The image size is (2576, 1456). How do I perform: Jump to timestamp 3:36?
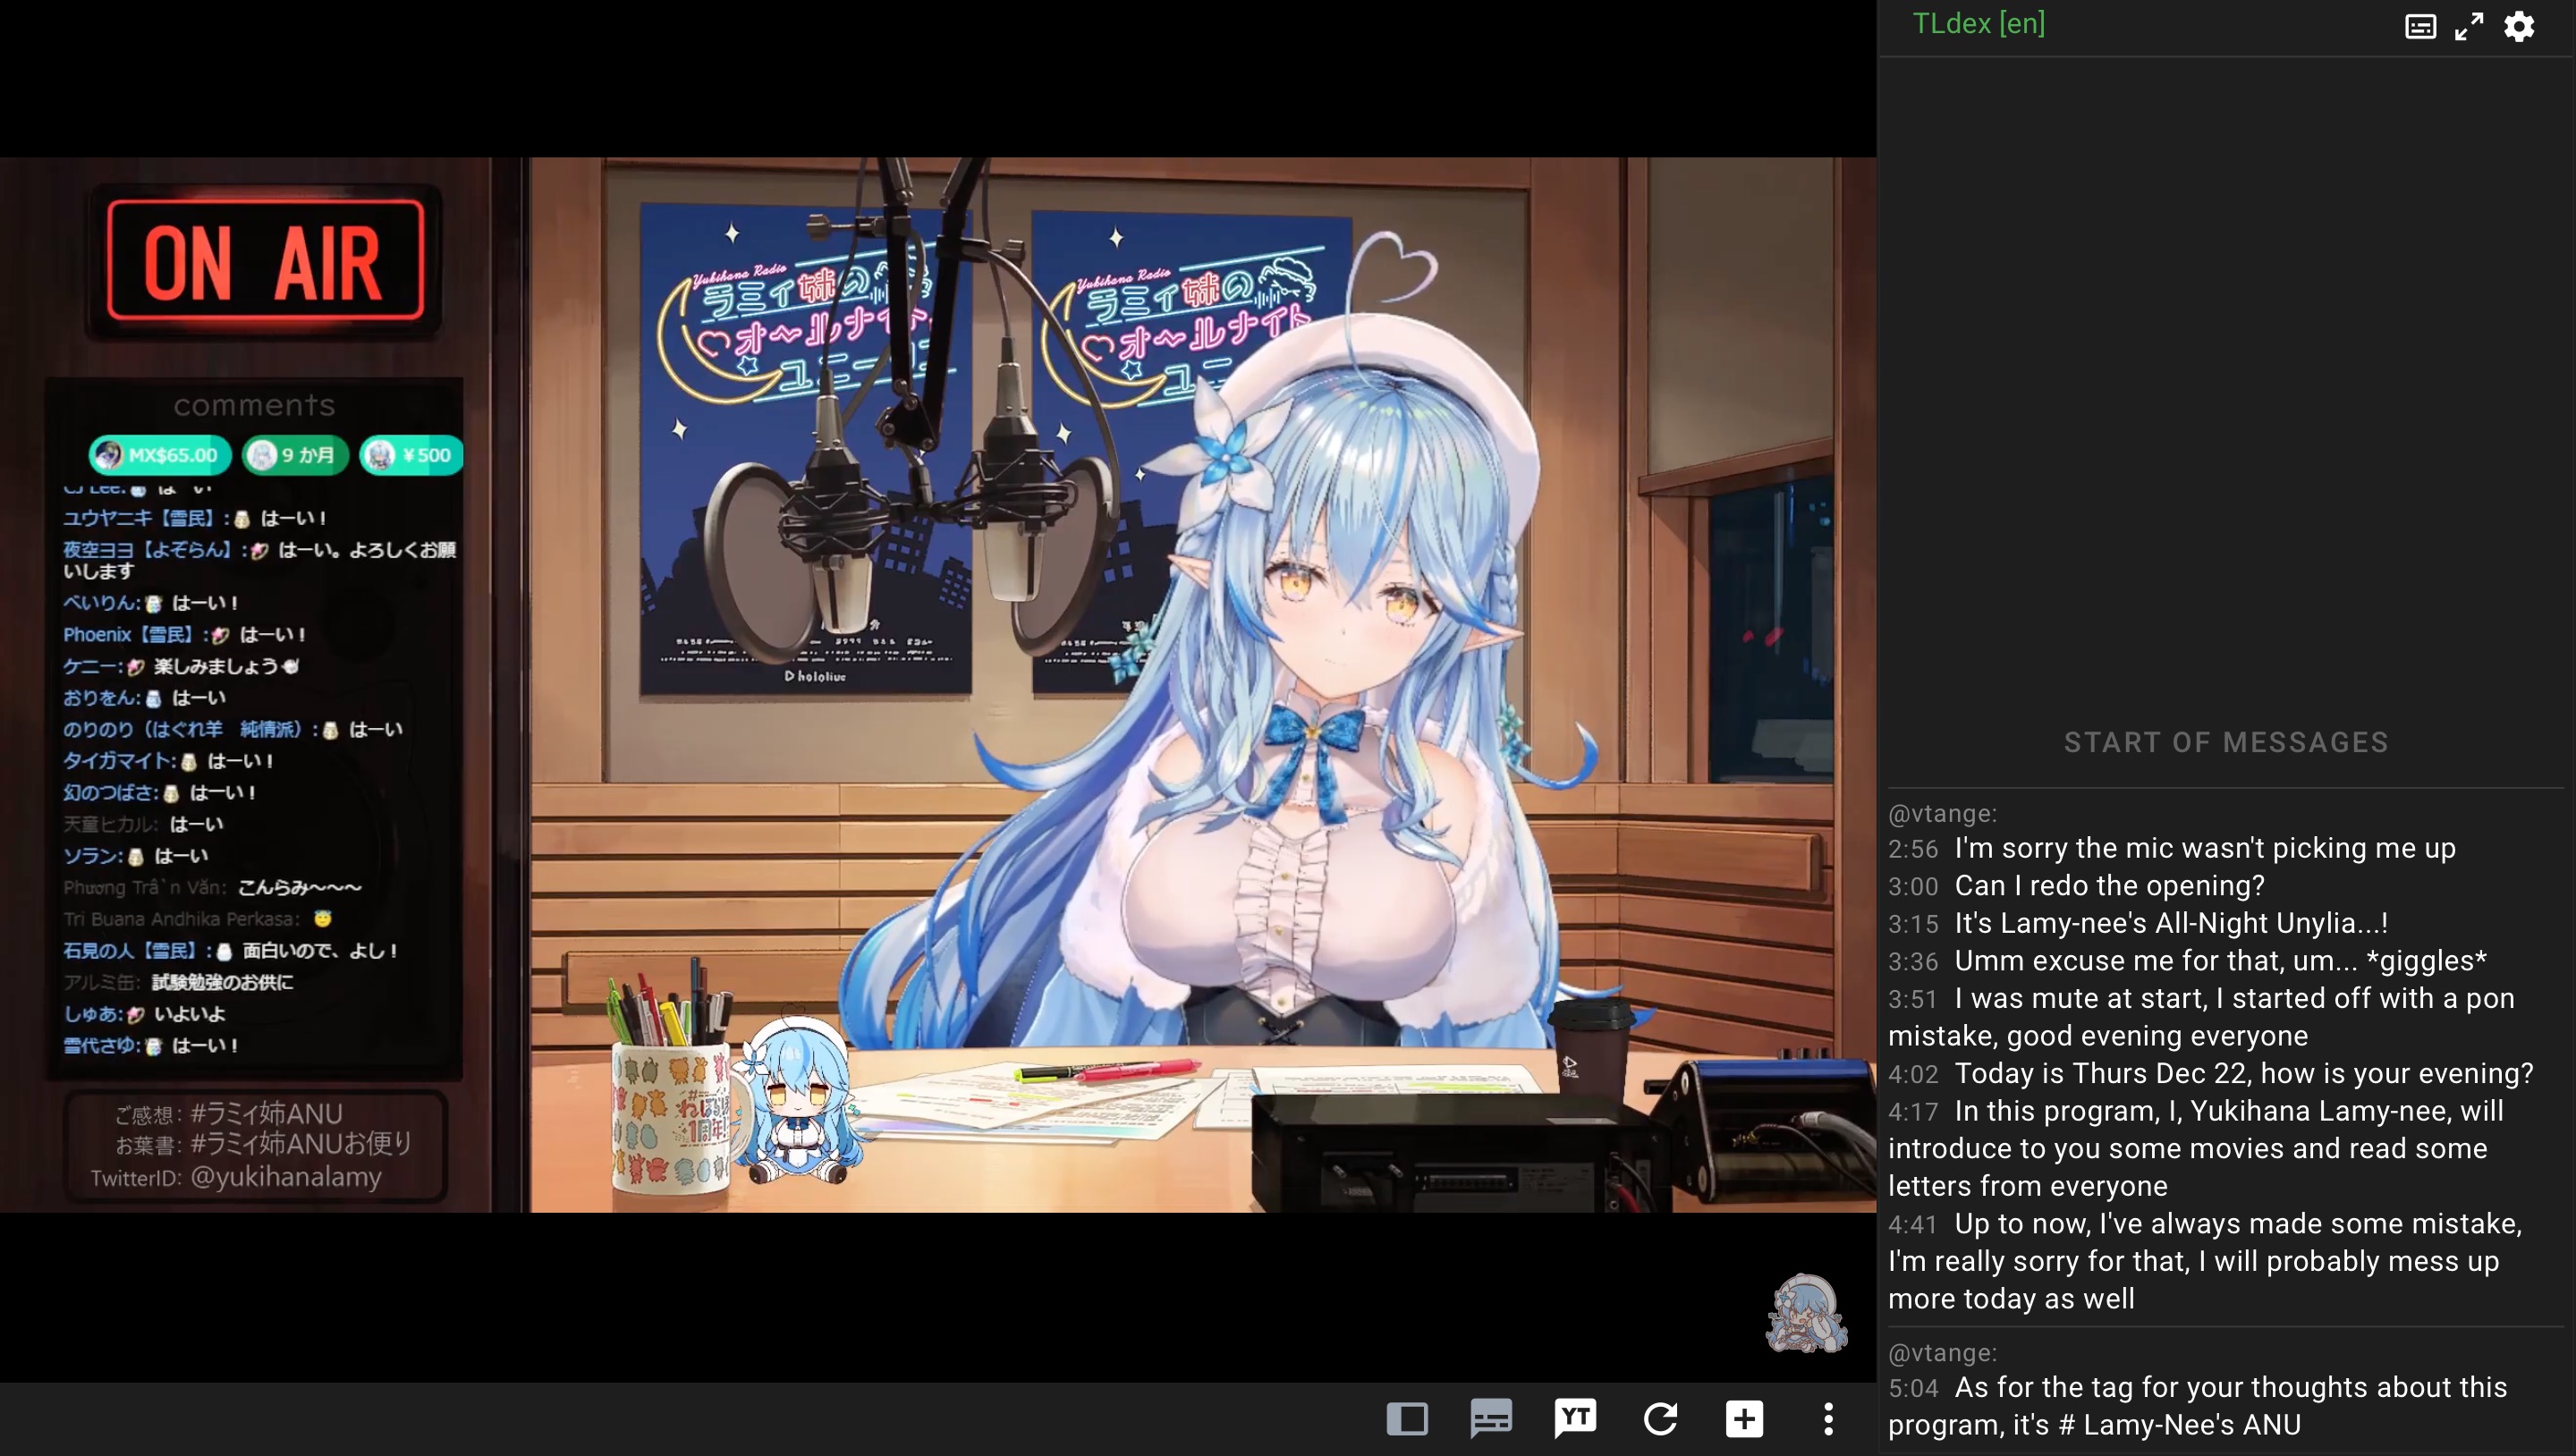tap(1912, 962)
